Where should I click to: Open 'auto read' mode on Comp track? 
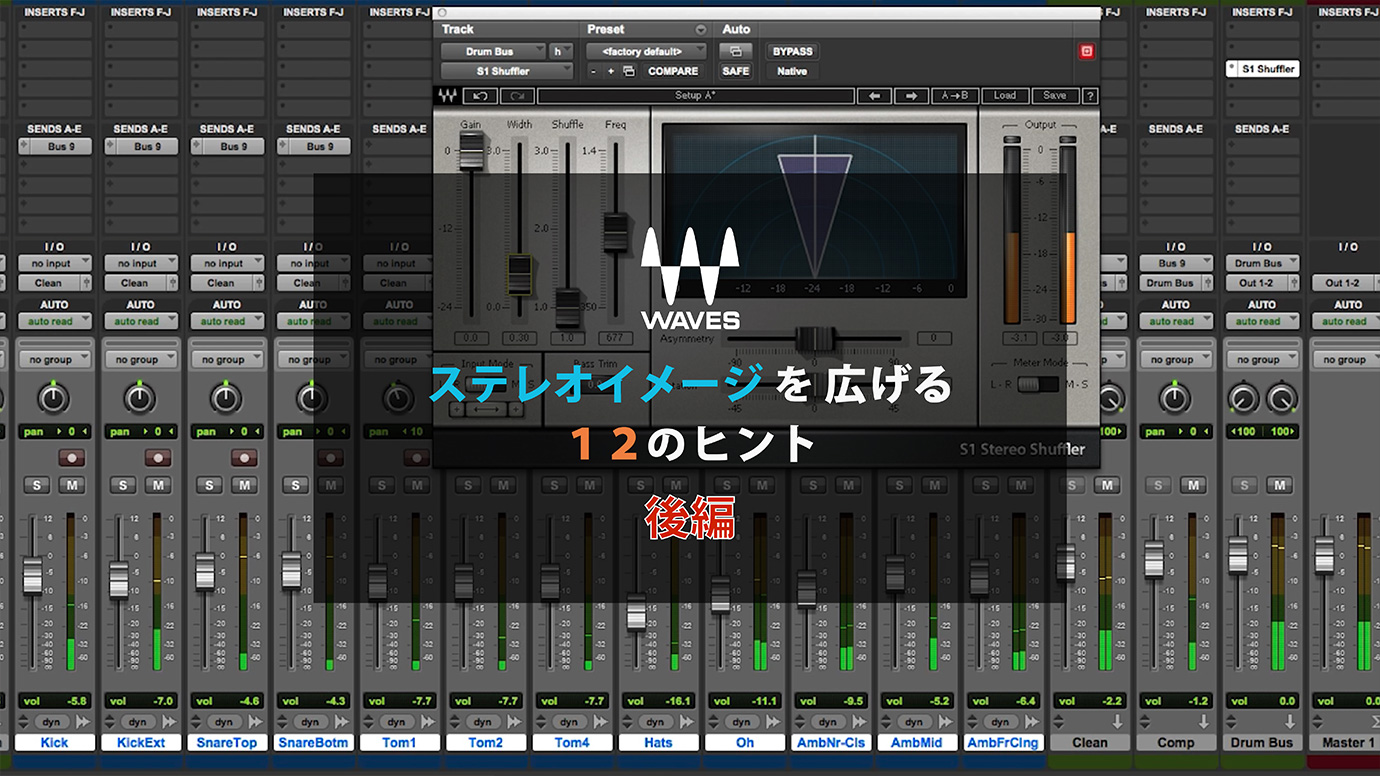pyautogui.click(x=1175, y=322)
